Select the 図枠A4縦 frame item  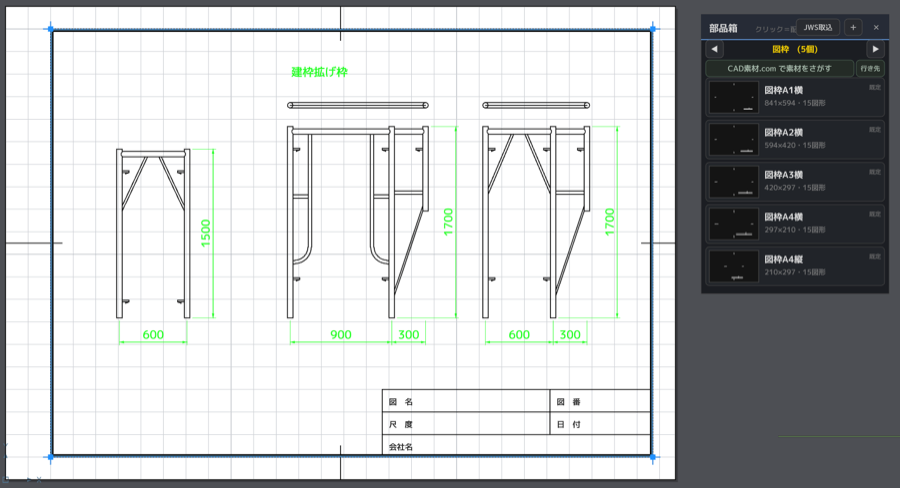click(x=795, y=266)
